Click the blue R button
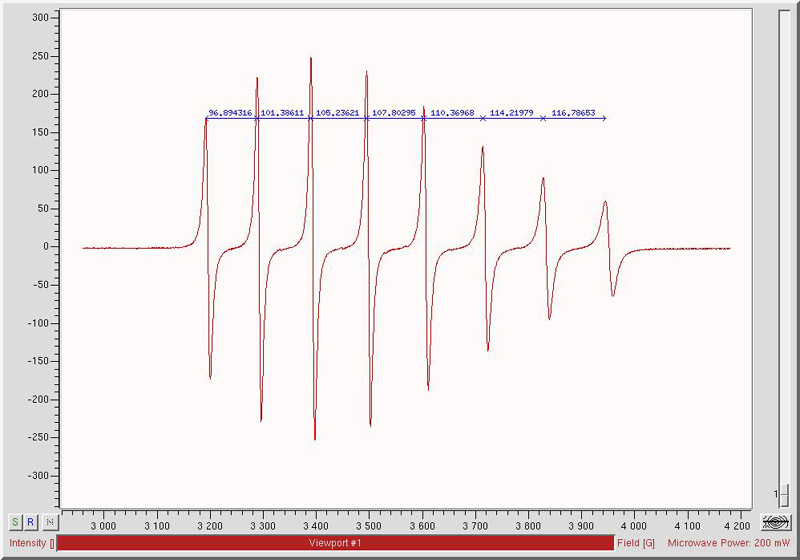The width and height of the screenshot is (800, 560). point(30,522)
